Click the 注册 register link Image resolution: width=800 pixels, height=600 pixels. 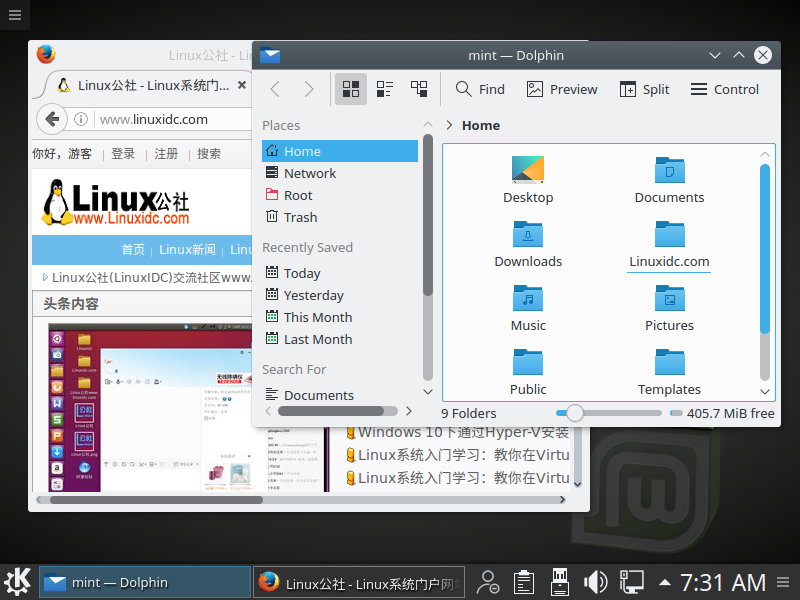click(166, 154)
